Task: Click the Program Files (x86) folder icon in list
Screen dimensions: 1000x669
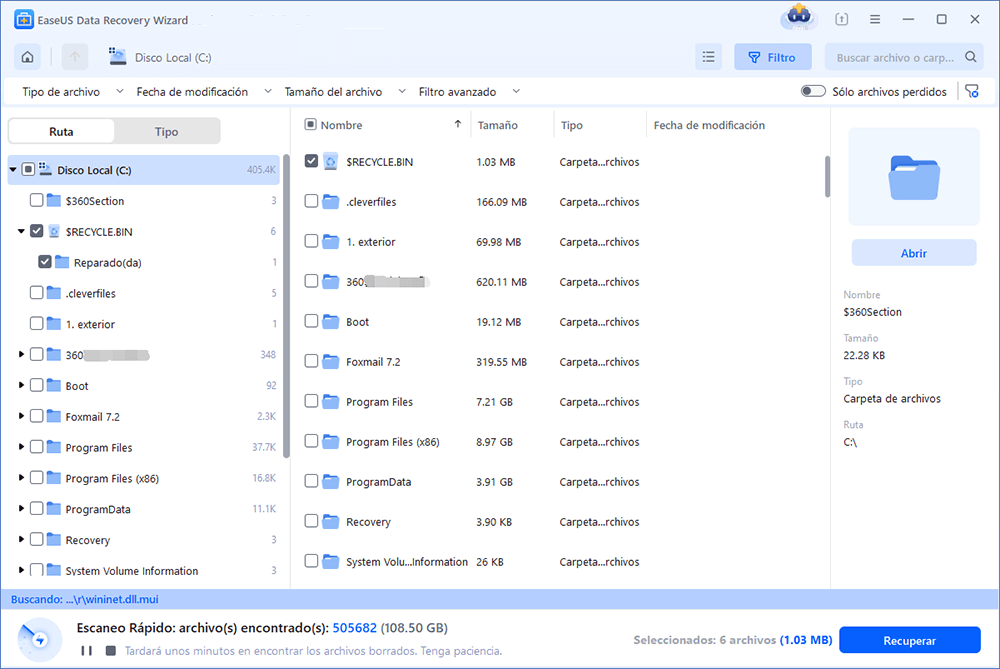Action: [330, 442]
